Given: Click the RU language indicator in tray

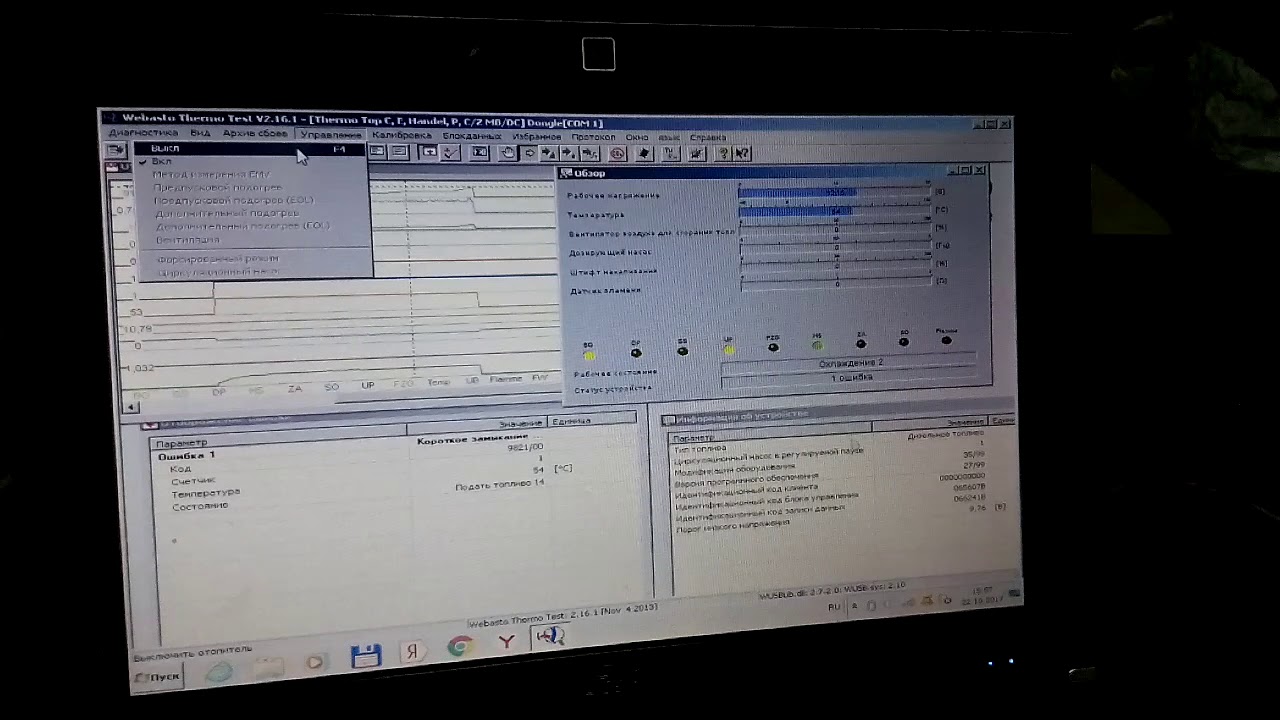Looking at the screenshot, I should [x=834, y=607].
